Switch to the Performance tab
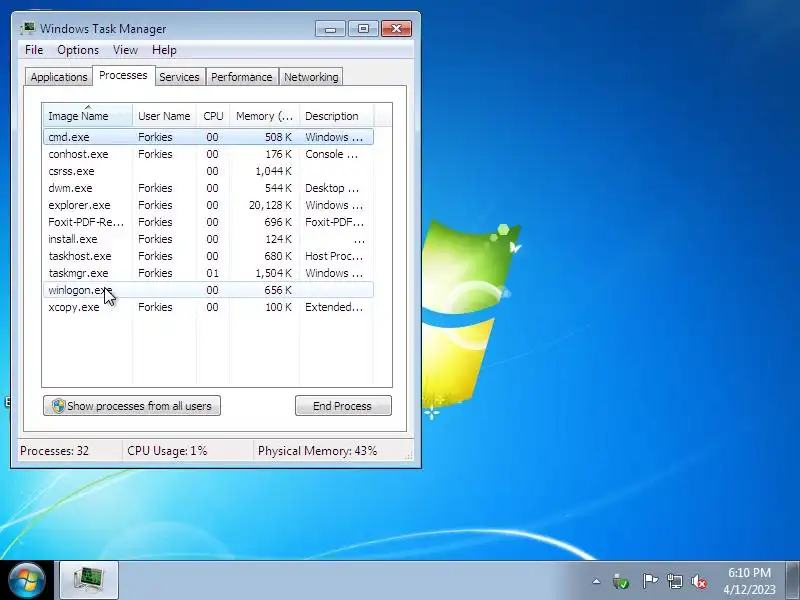Image resolution: width=800 pixels, height=600 pixels. (x=242, y=77)
